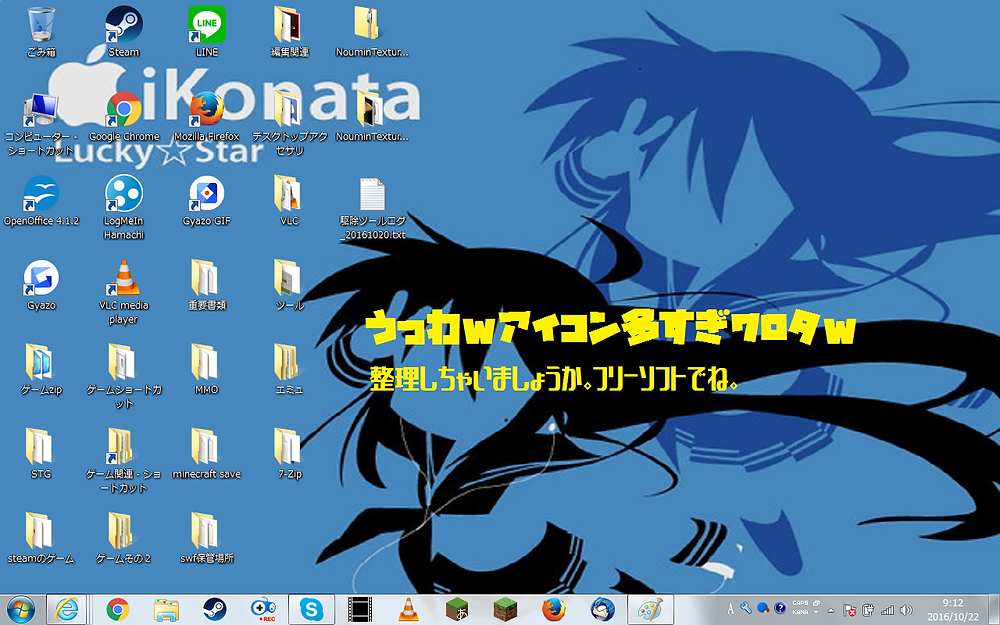
Task: Open the STG folder
Action: point(41,454)
